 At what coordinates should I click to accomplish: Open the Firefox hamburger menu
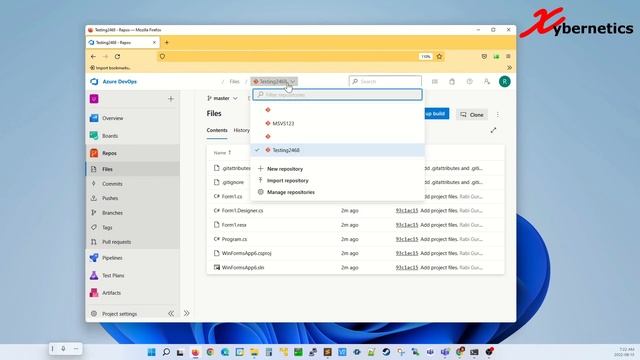tap(508, 56)
